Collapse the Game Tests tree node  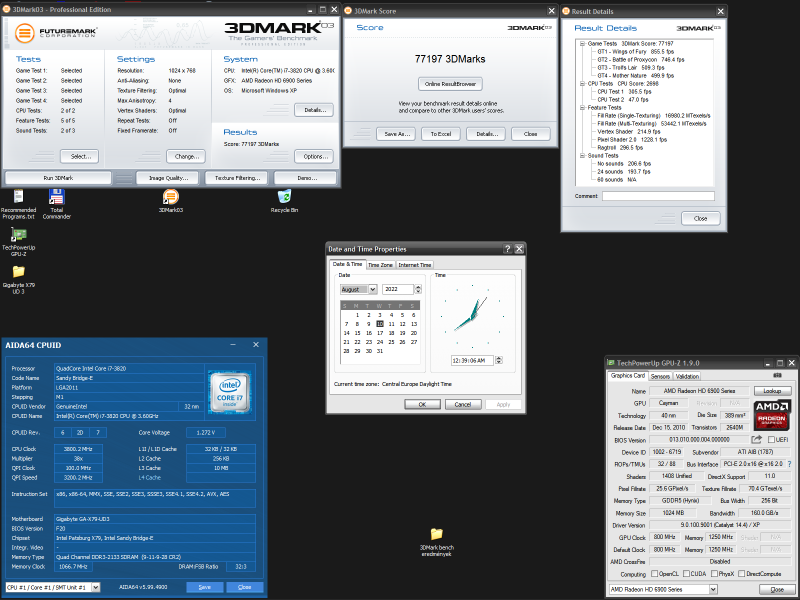[582, 44]
